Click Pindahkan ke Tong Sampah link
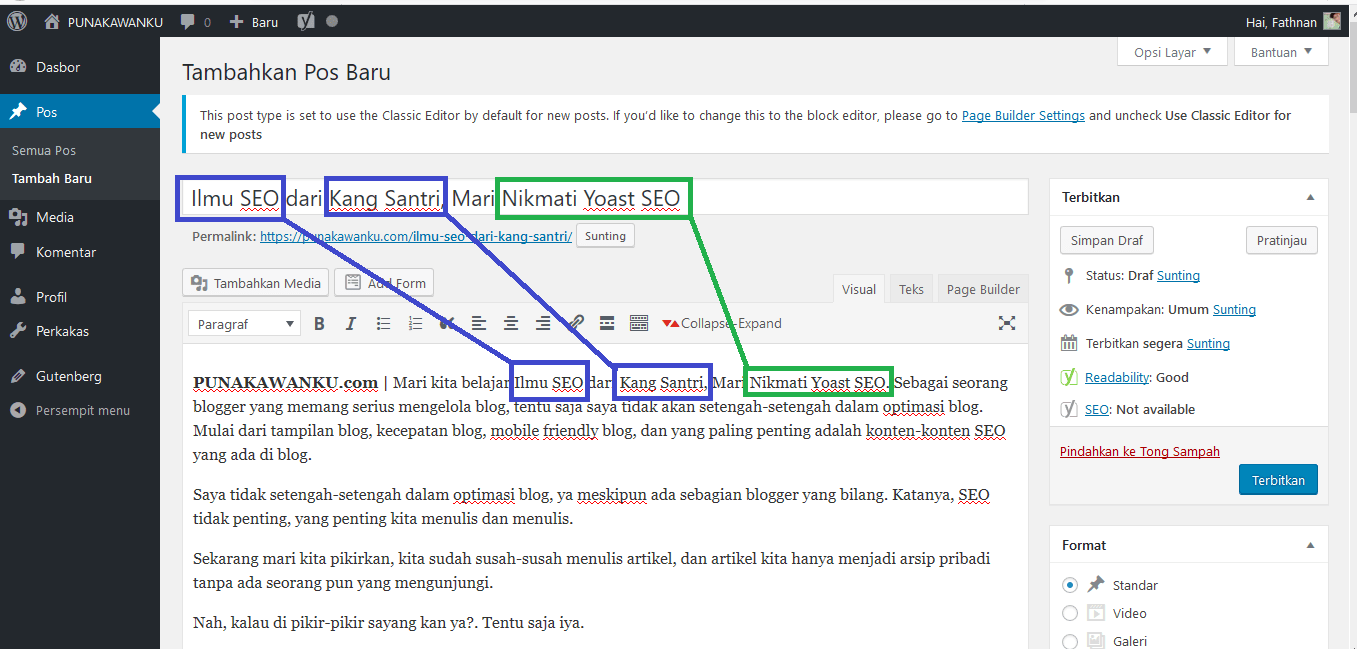1357x649 pixels. tap(1139, 451)
